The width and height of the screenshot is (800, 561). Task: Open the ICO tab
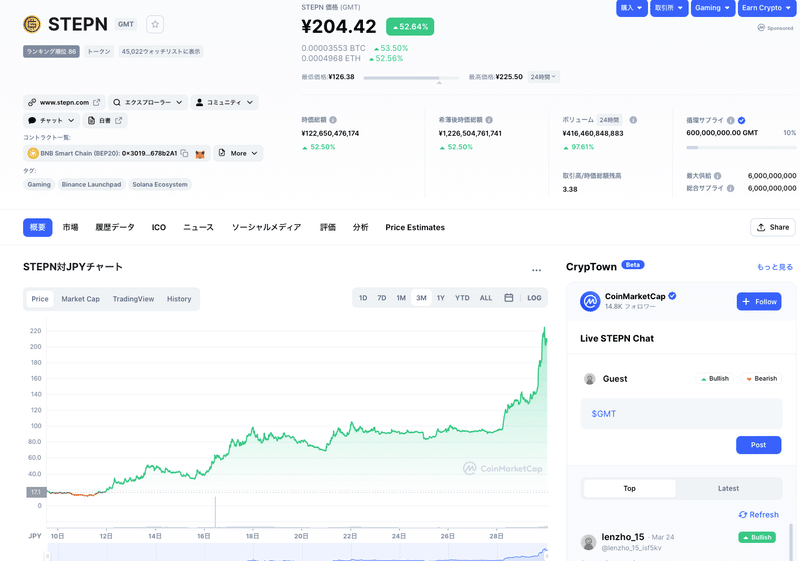[159, 227]
